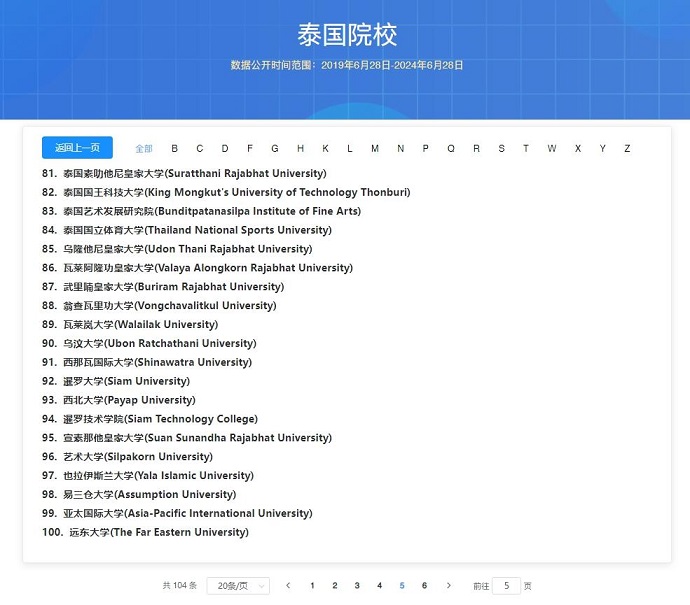Open Siam University link
The image size is (690, 605).
(x=126, y=381)
